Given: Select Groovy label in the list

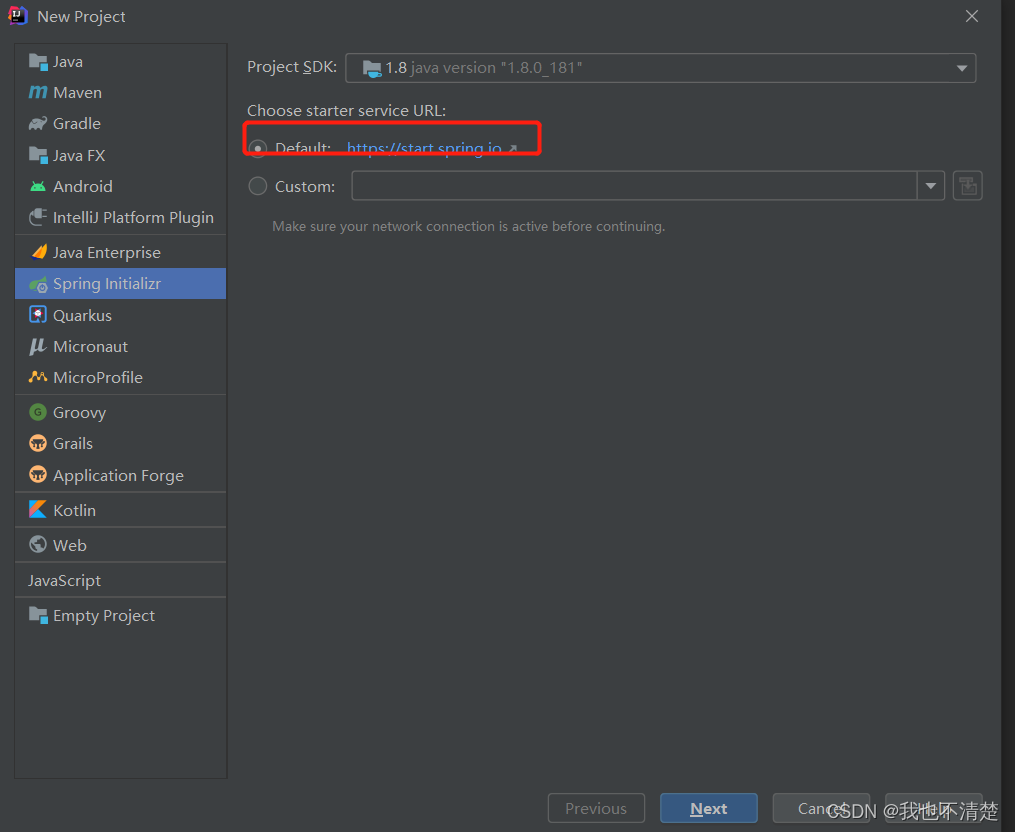Looking at the screenshot, I should [x=80, y=412].
